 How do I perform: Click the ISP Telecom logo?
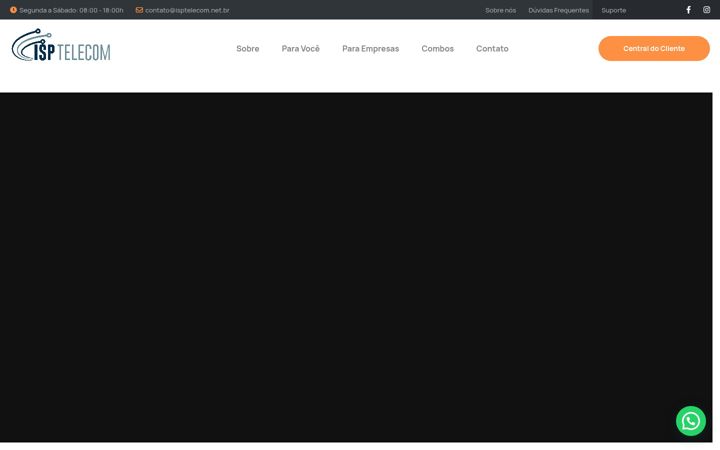(x=61, y=45)
